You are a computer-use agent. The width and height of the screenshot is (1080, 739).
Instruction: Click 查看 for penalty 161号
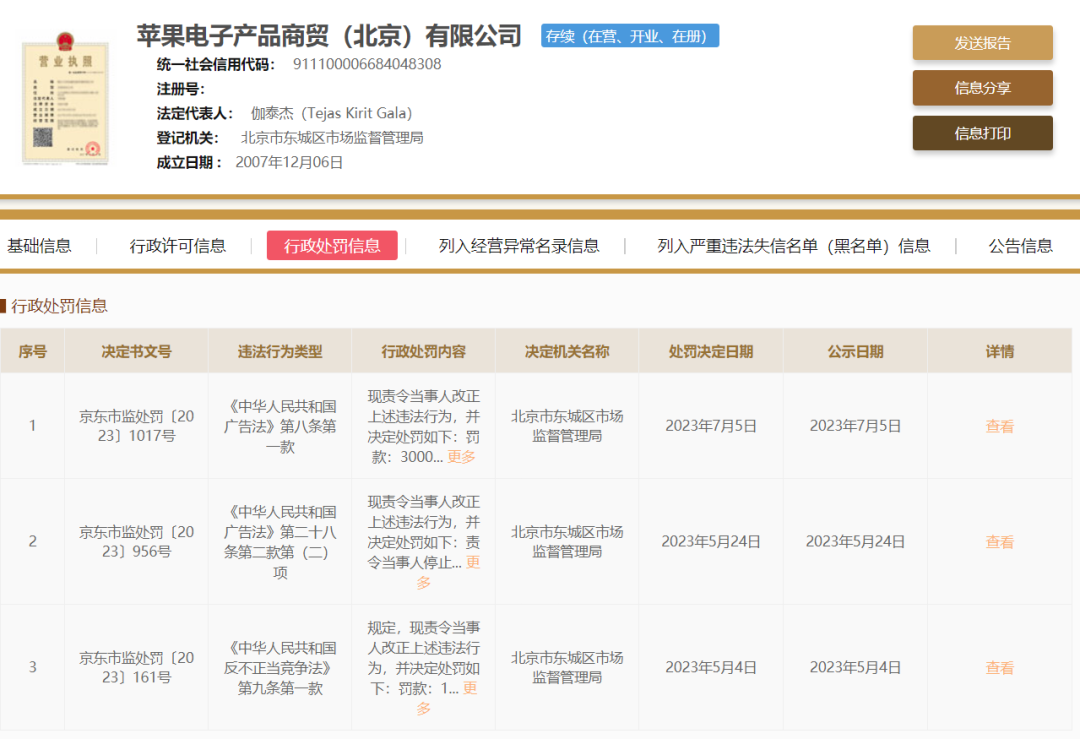(999, 667)
